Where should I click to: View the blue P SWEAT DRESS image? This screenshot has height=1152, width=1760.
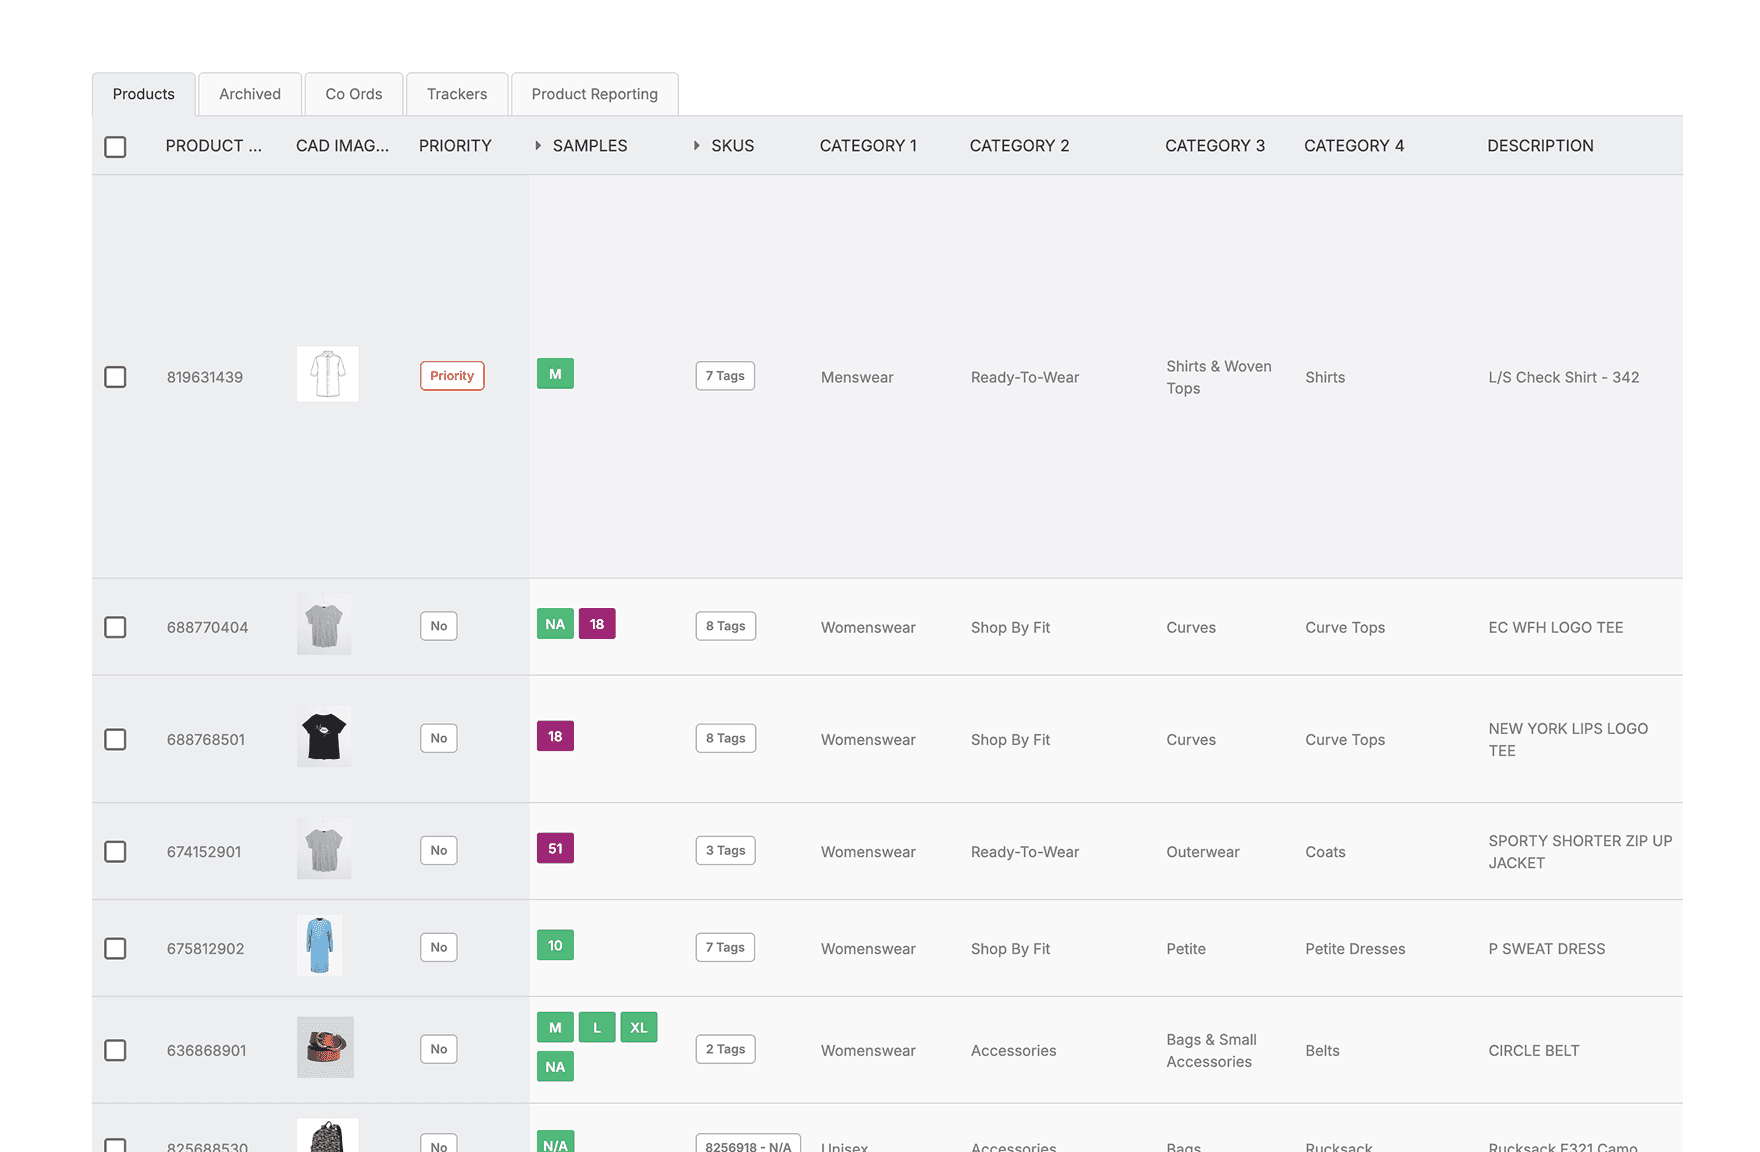coord(320,945)
